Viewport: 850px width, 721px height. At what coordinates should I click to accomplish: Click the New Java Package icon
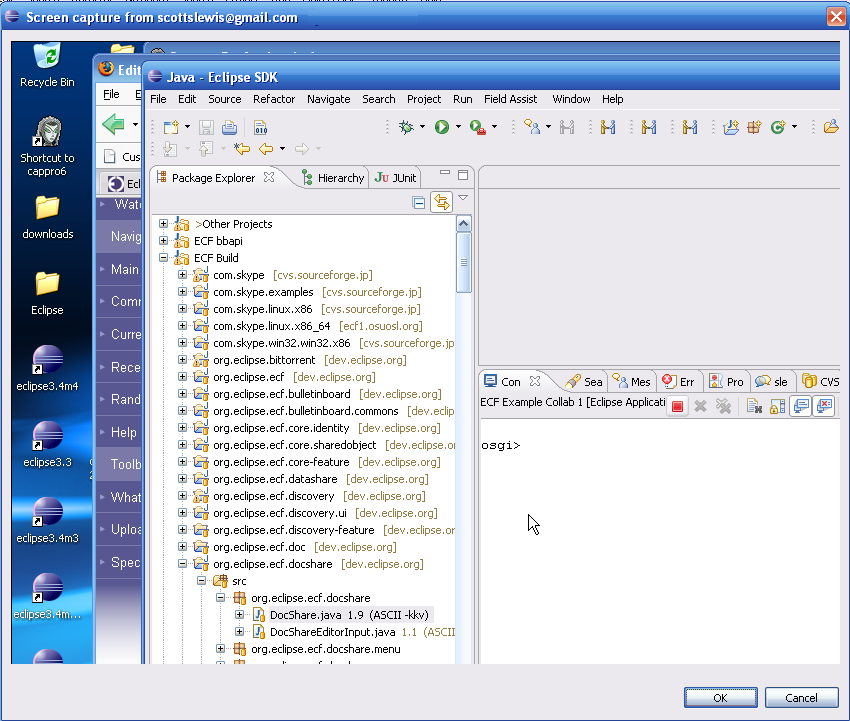[754, 127]
